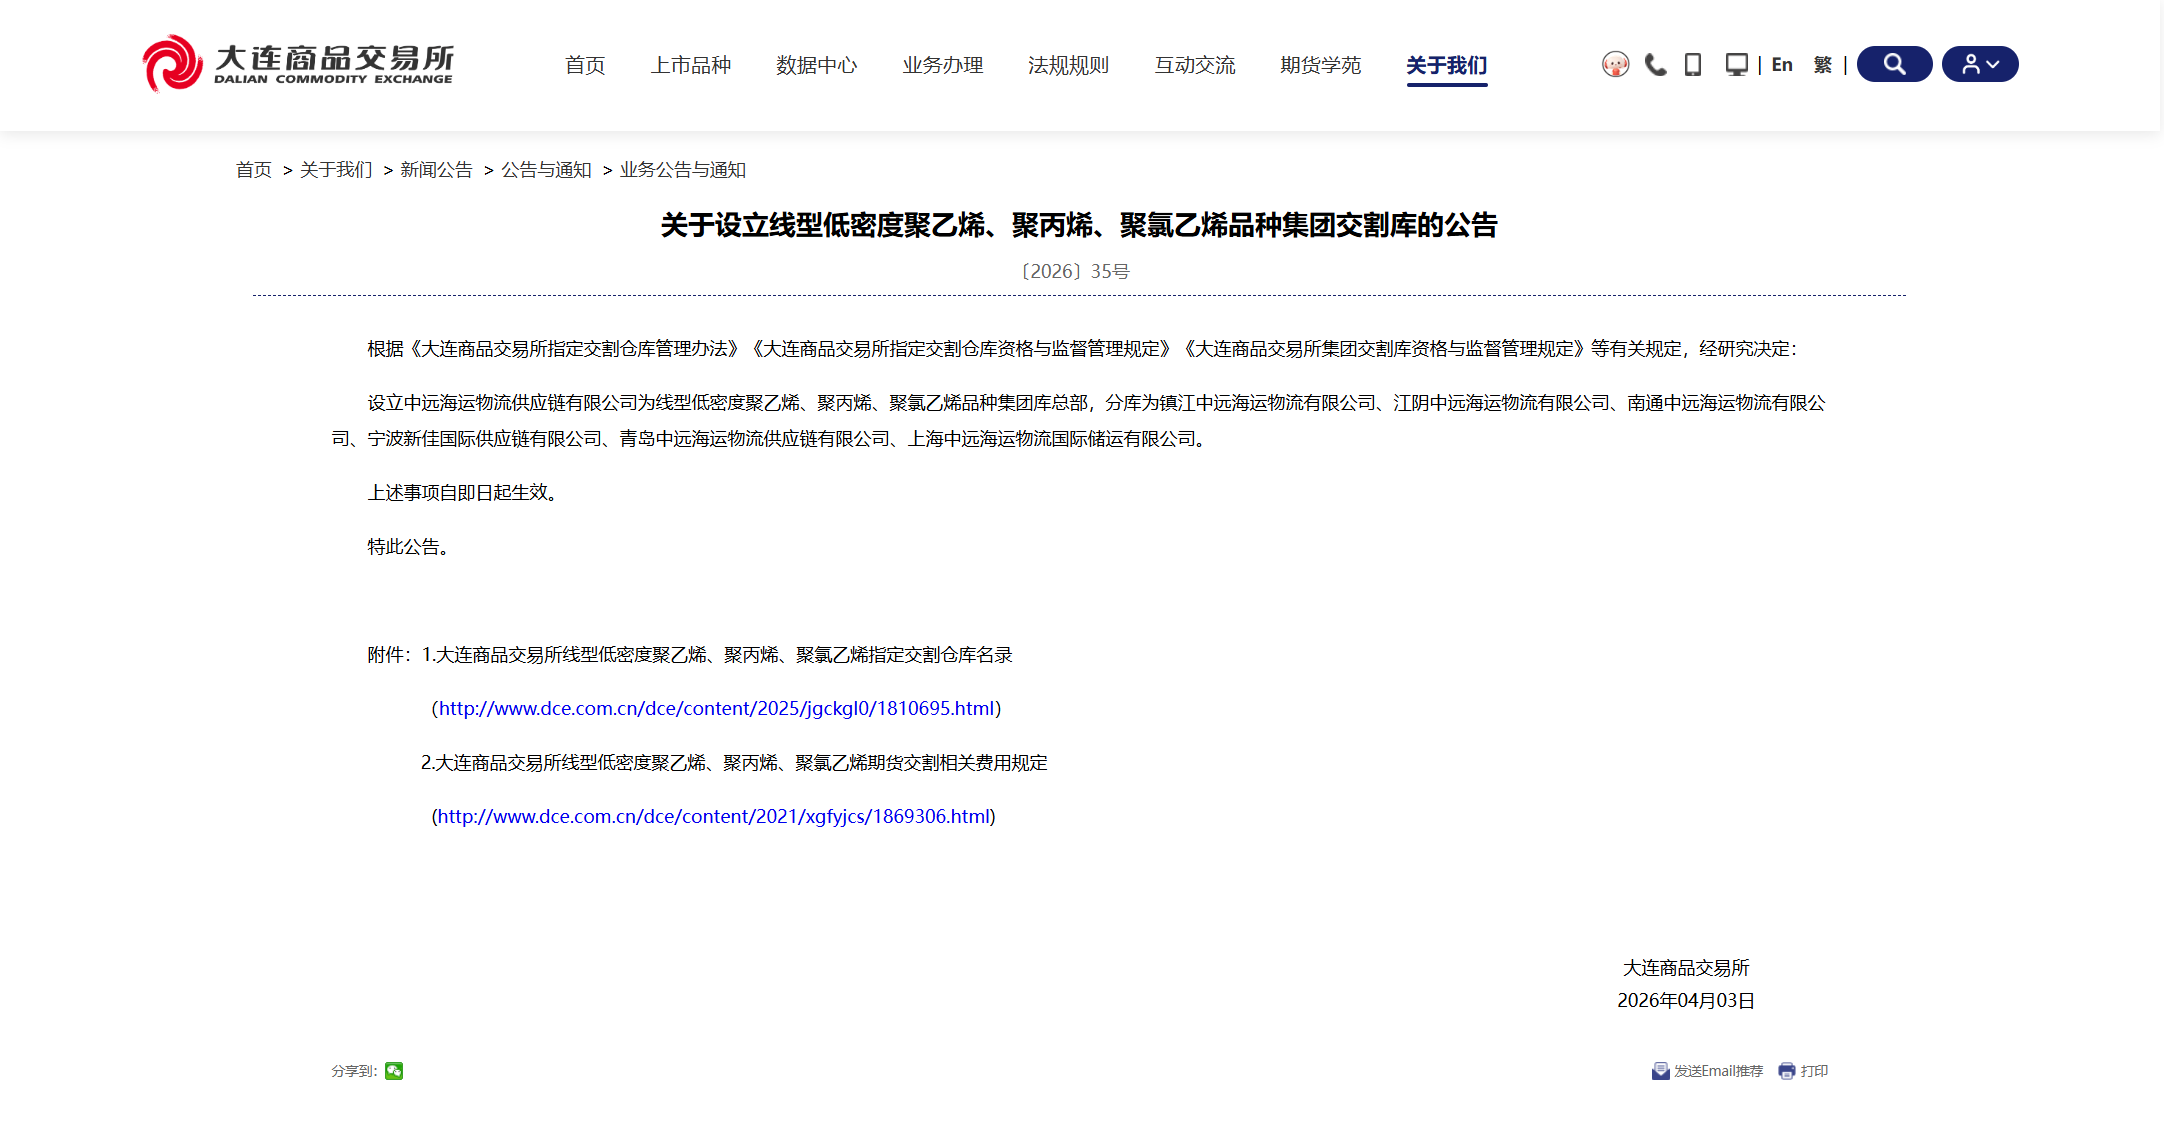Click the Dalian Commodity Exchange logo
2164x1141 pixels.
[297, 63]
